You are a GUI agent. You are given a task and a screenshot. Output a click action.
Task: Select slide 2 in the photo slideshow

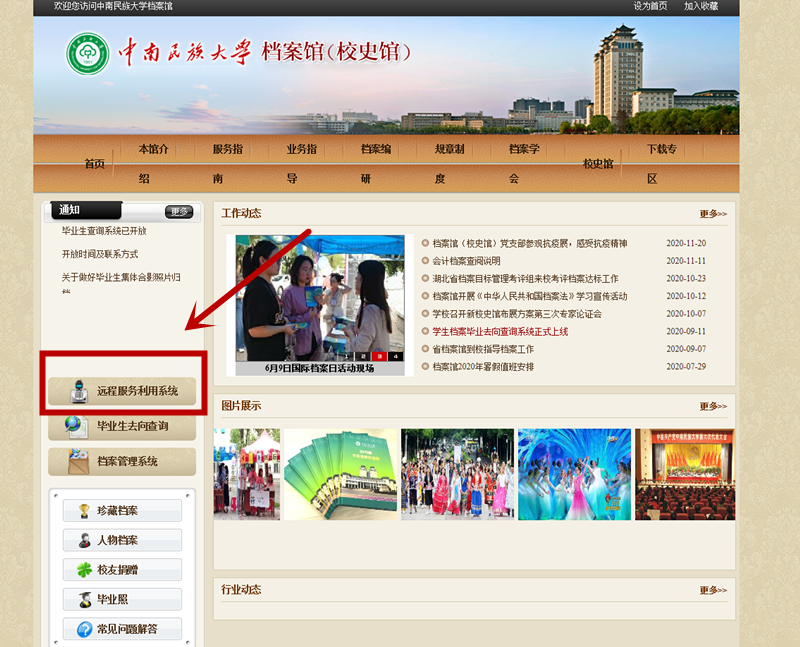pyautogui.click(x=361, y=356)
